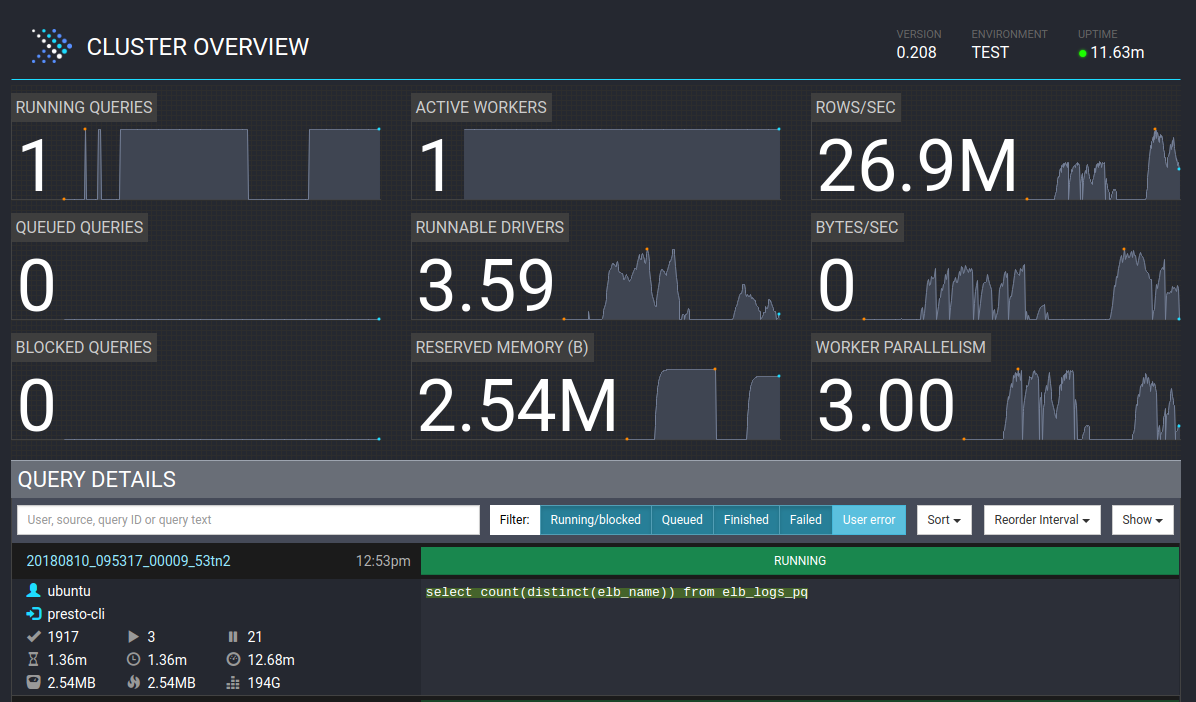Click the cumulative memory icon beside 194G
The width and height of the screenshot is (1196, 702).
[233, 682]
